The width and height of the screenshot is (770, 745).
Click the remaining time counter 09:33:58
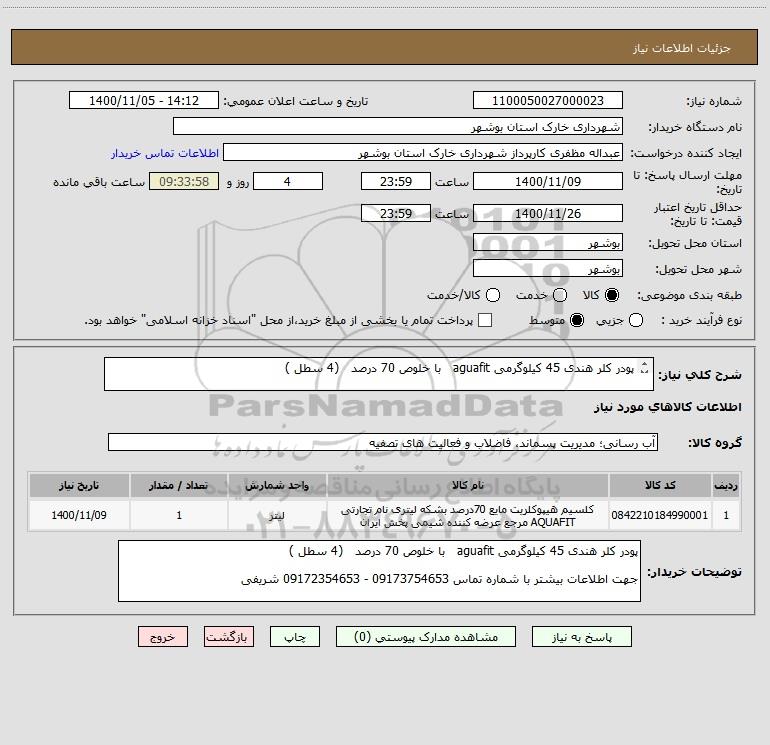[184, 181]
